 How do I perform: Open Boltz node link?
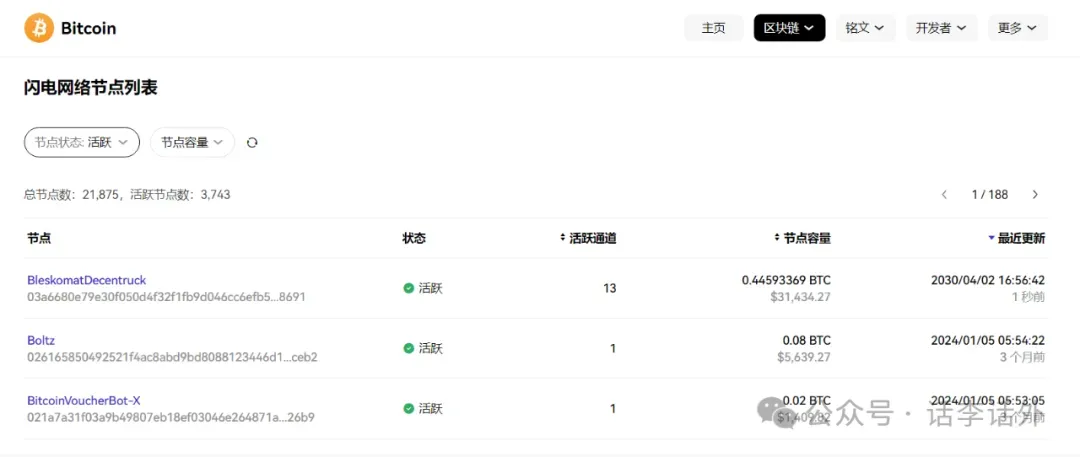tap(41, 341)
